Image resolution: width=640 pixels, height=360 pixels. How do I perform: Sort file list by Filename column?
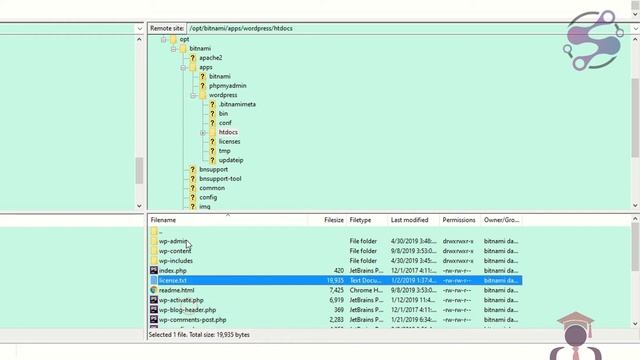228,220
